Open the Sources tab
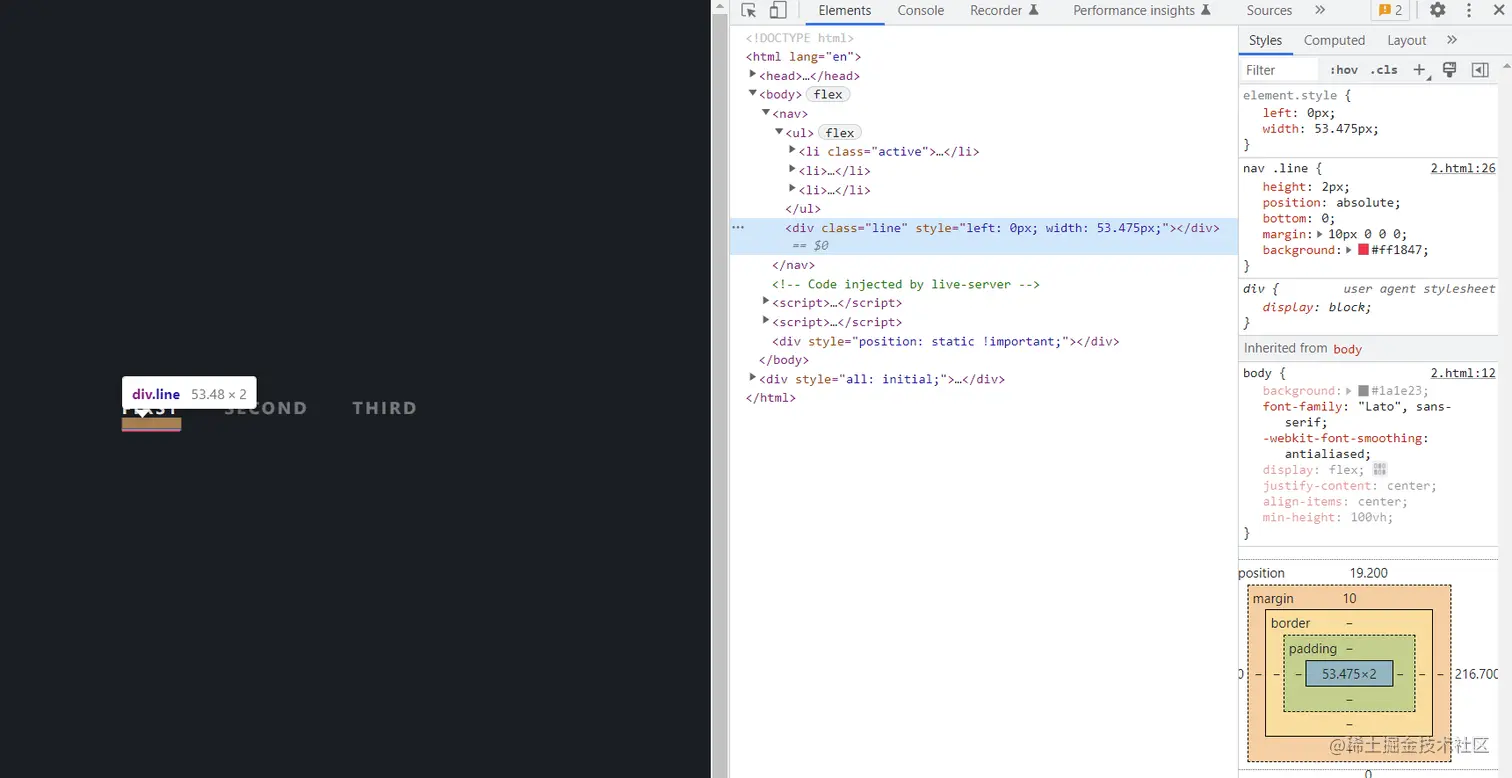Image resolution: width=1512 pixels, height=778 pixels. [1269, 10]
